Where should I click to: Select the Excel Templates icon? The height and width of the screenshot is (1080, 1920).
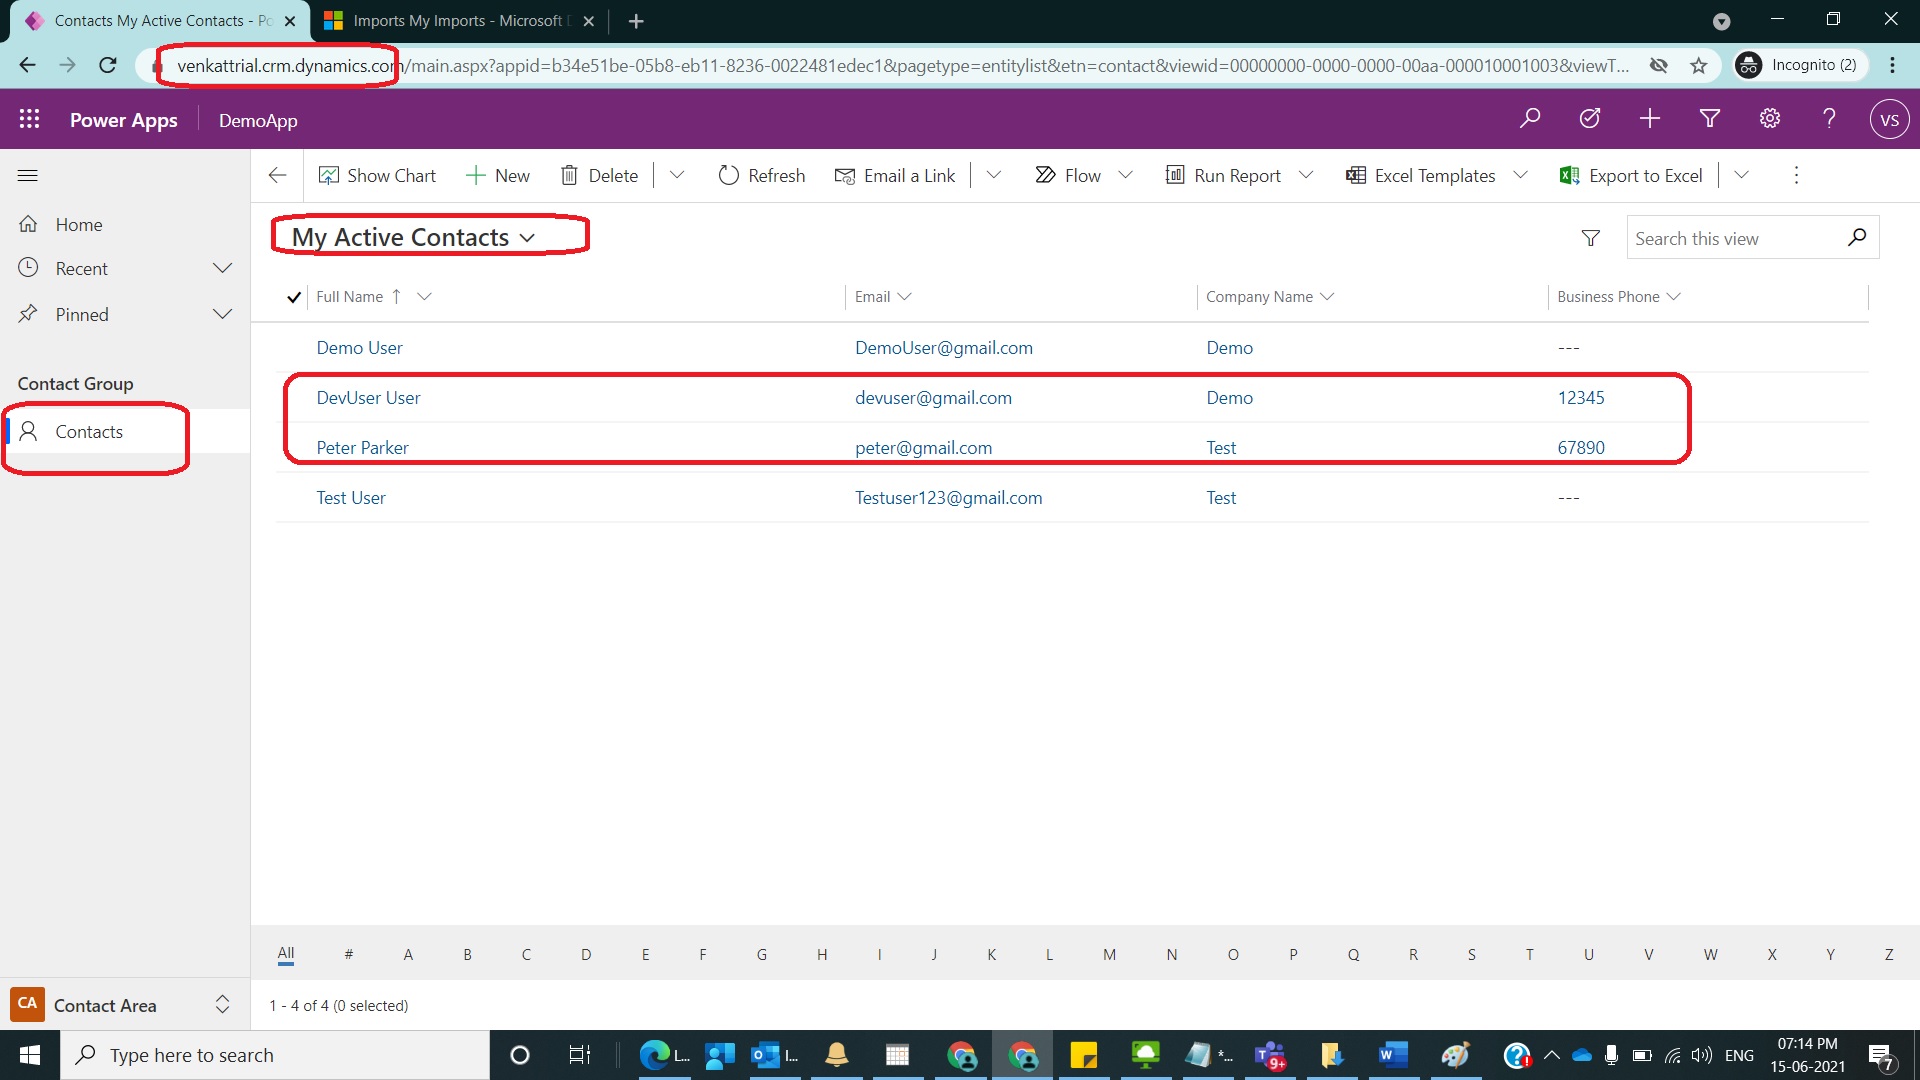[x=1356, y=175]
